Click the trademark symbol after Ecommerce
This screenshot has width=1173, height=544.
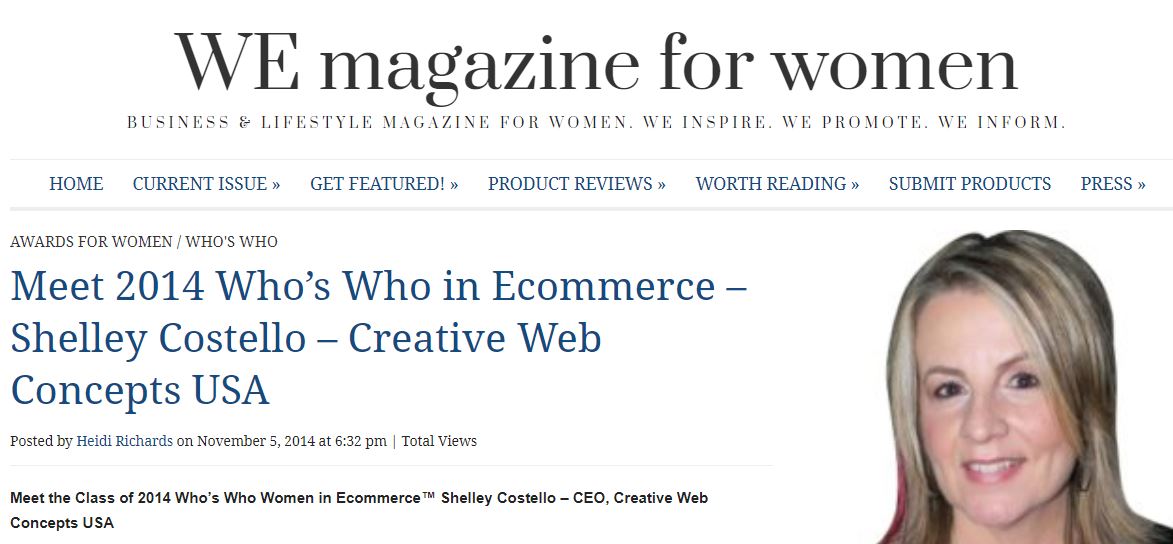click(x=430, y=496)
